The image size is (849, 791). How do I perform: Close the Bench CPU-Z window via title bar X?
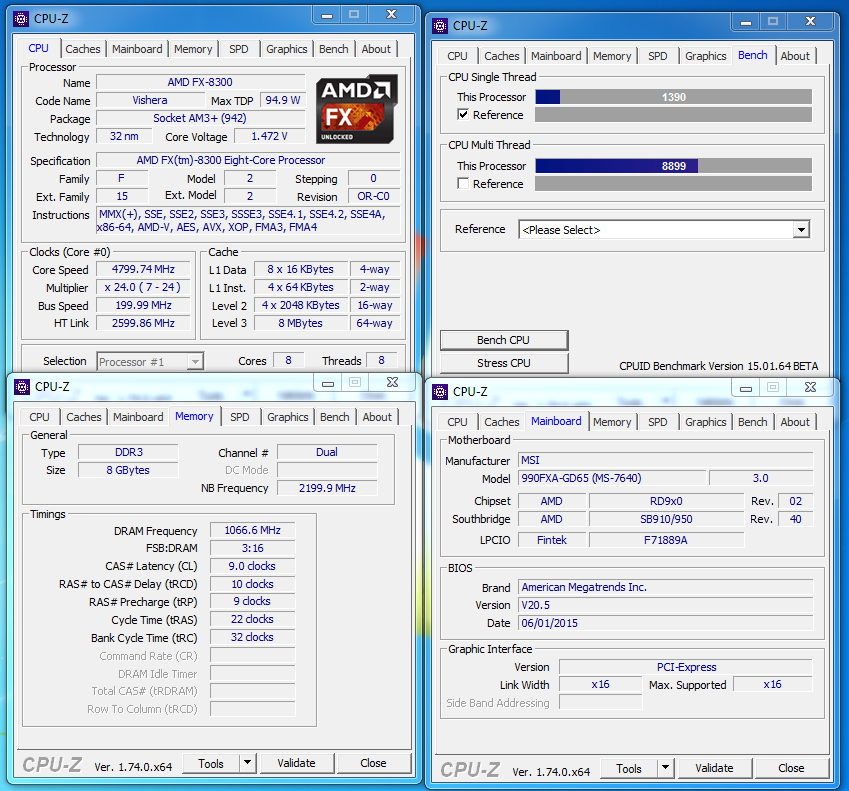tap(810, 22)
